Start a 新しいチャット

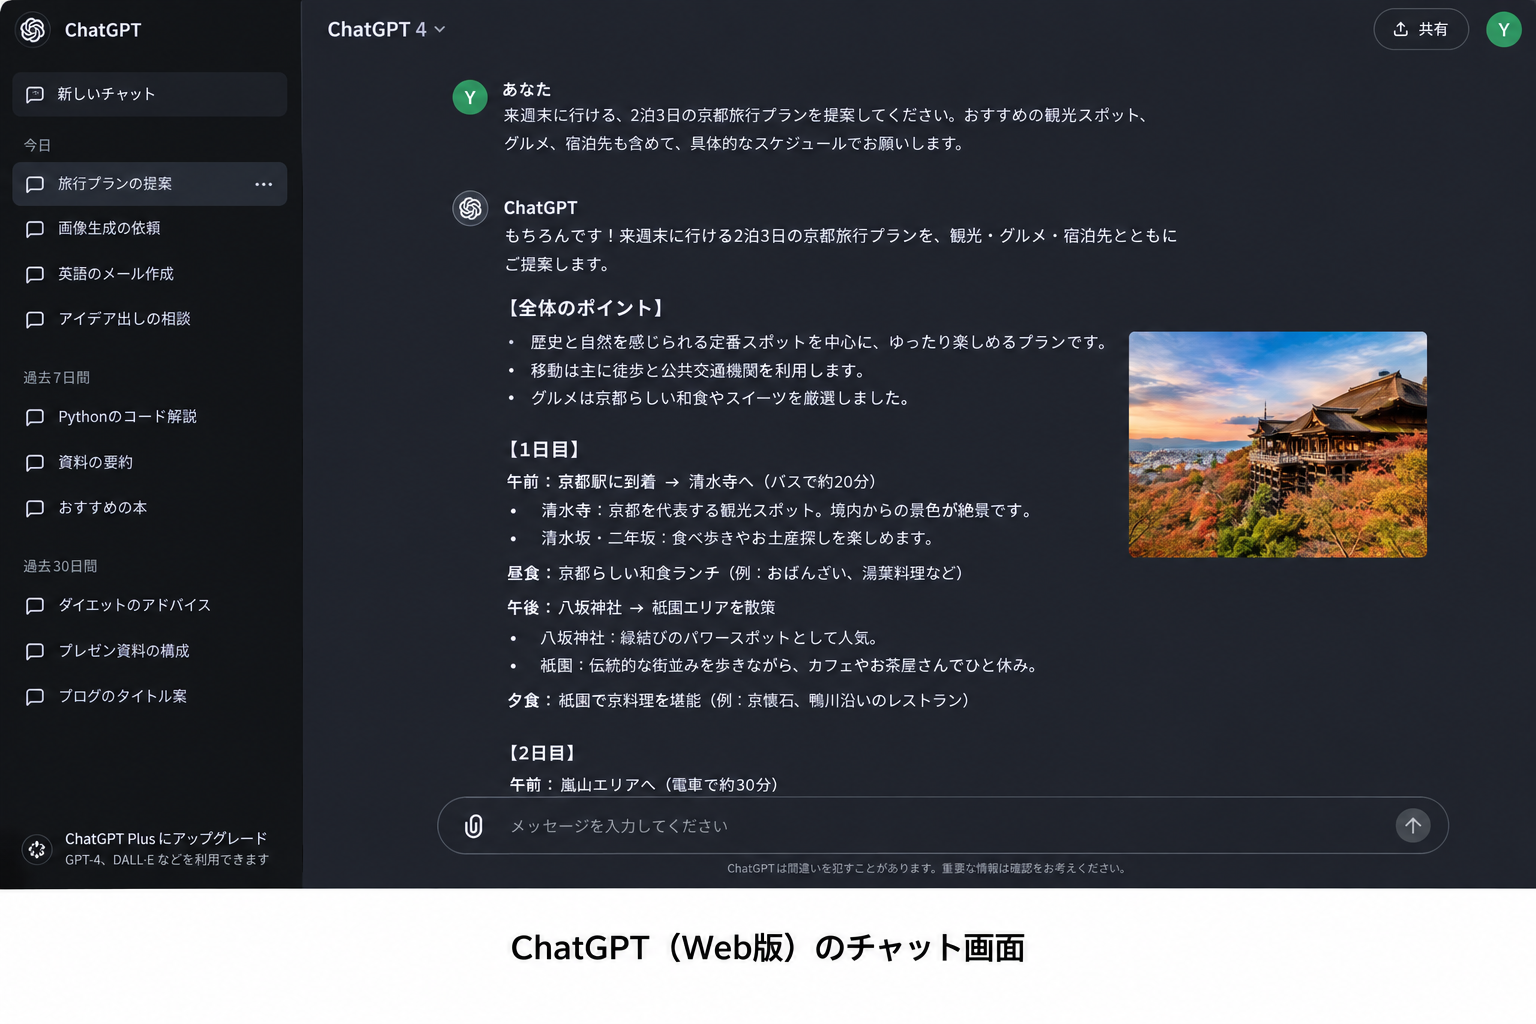[150, 94]
